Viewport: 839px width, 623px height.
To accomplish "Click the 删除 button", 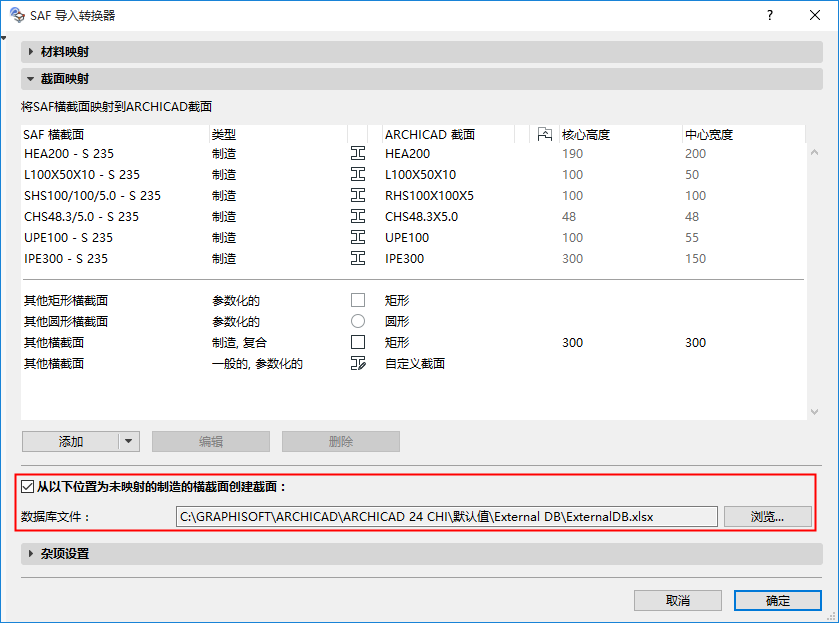I will (341, 442).
